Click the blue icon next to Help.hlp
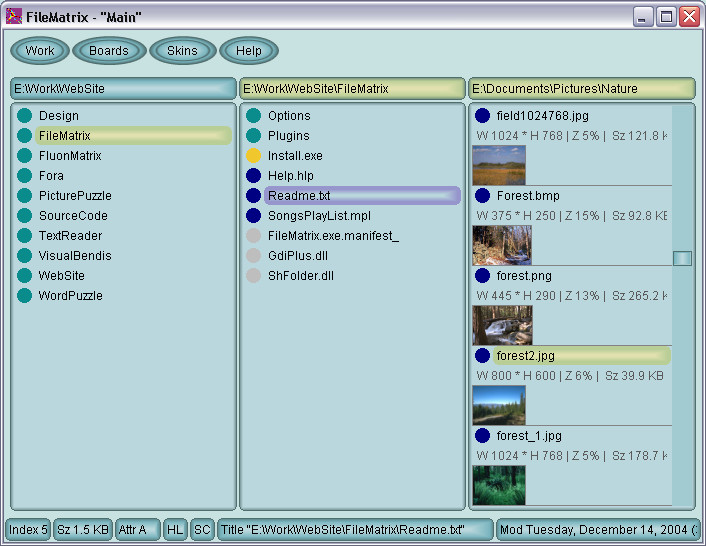This screenshot has width=706, height=546. [253, 176]
